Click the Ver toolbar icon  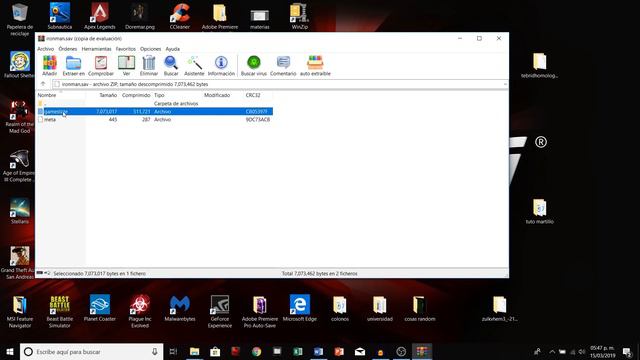pos(127,65)
